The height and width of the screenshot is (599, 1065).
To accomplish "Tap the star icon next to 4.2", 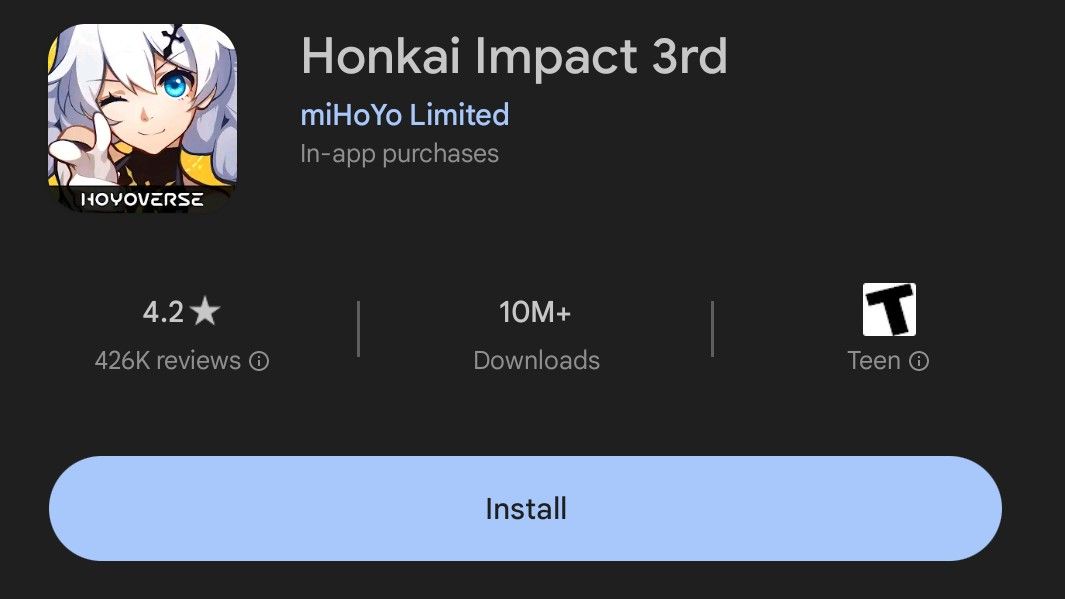I will (207, 310).
